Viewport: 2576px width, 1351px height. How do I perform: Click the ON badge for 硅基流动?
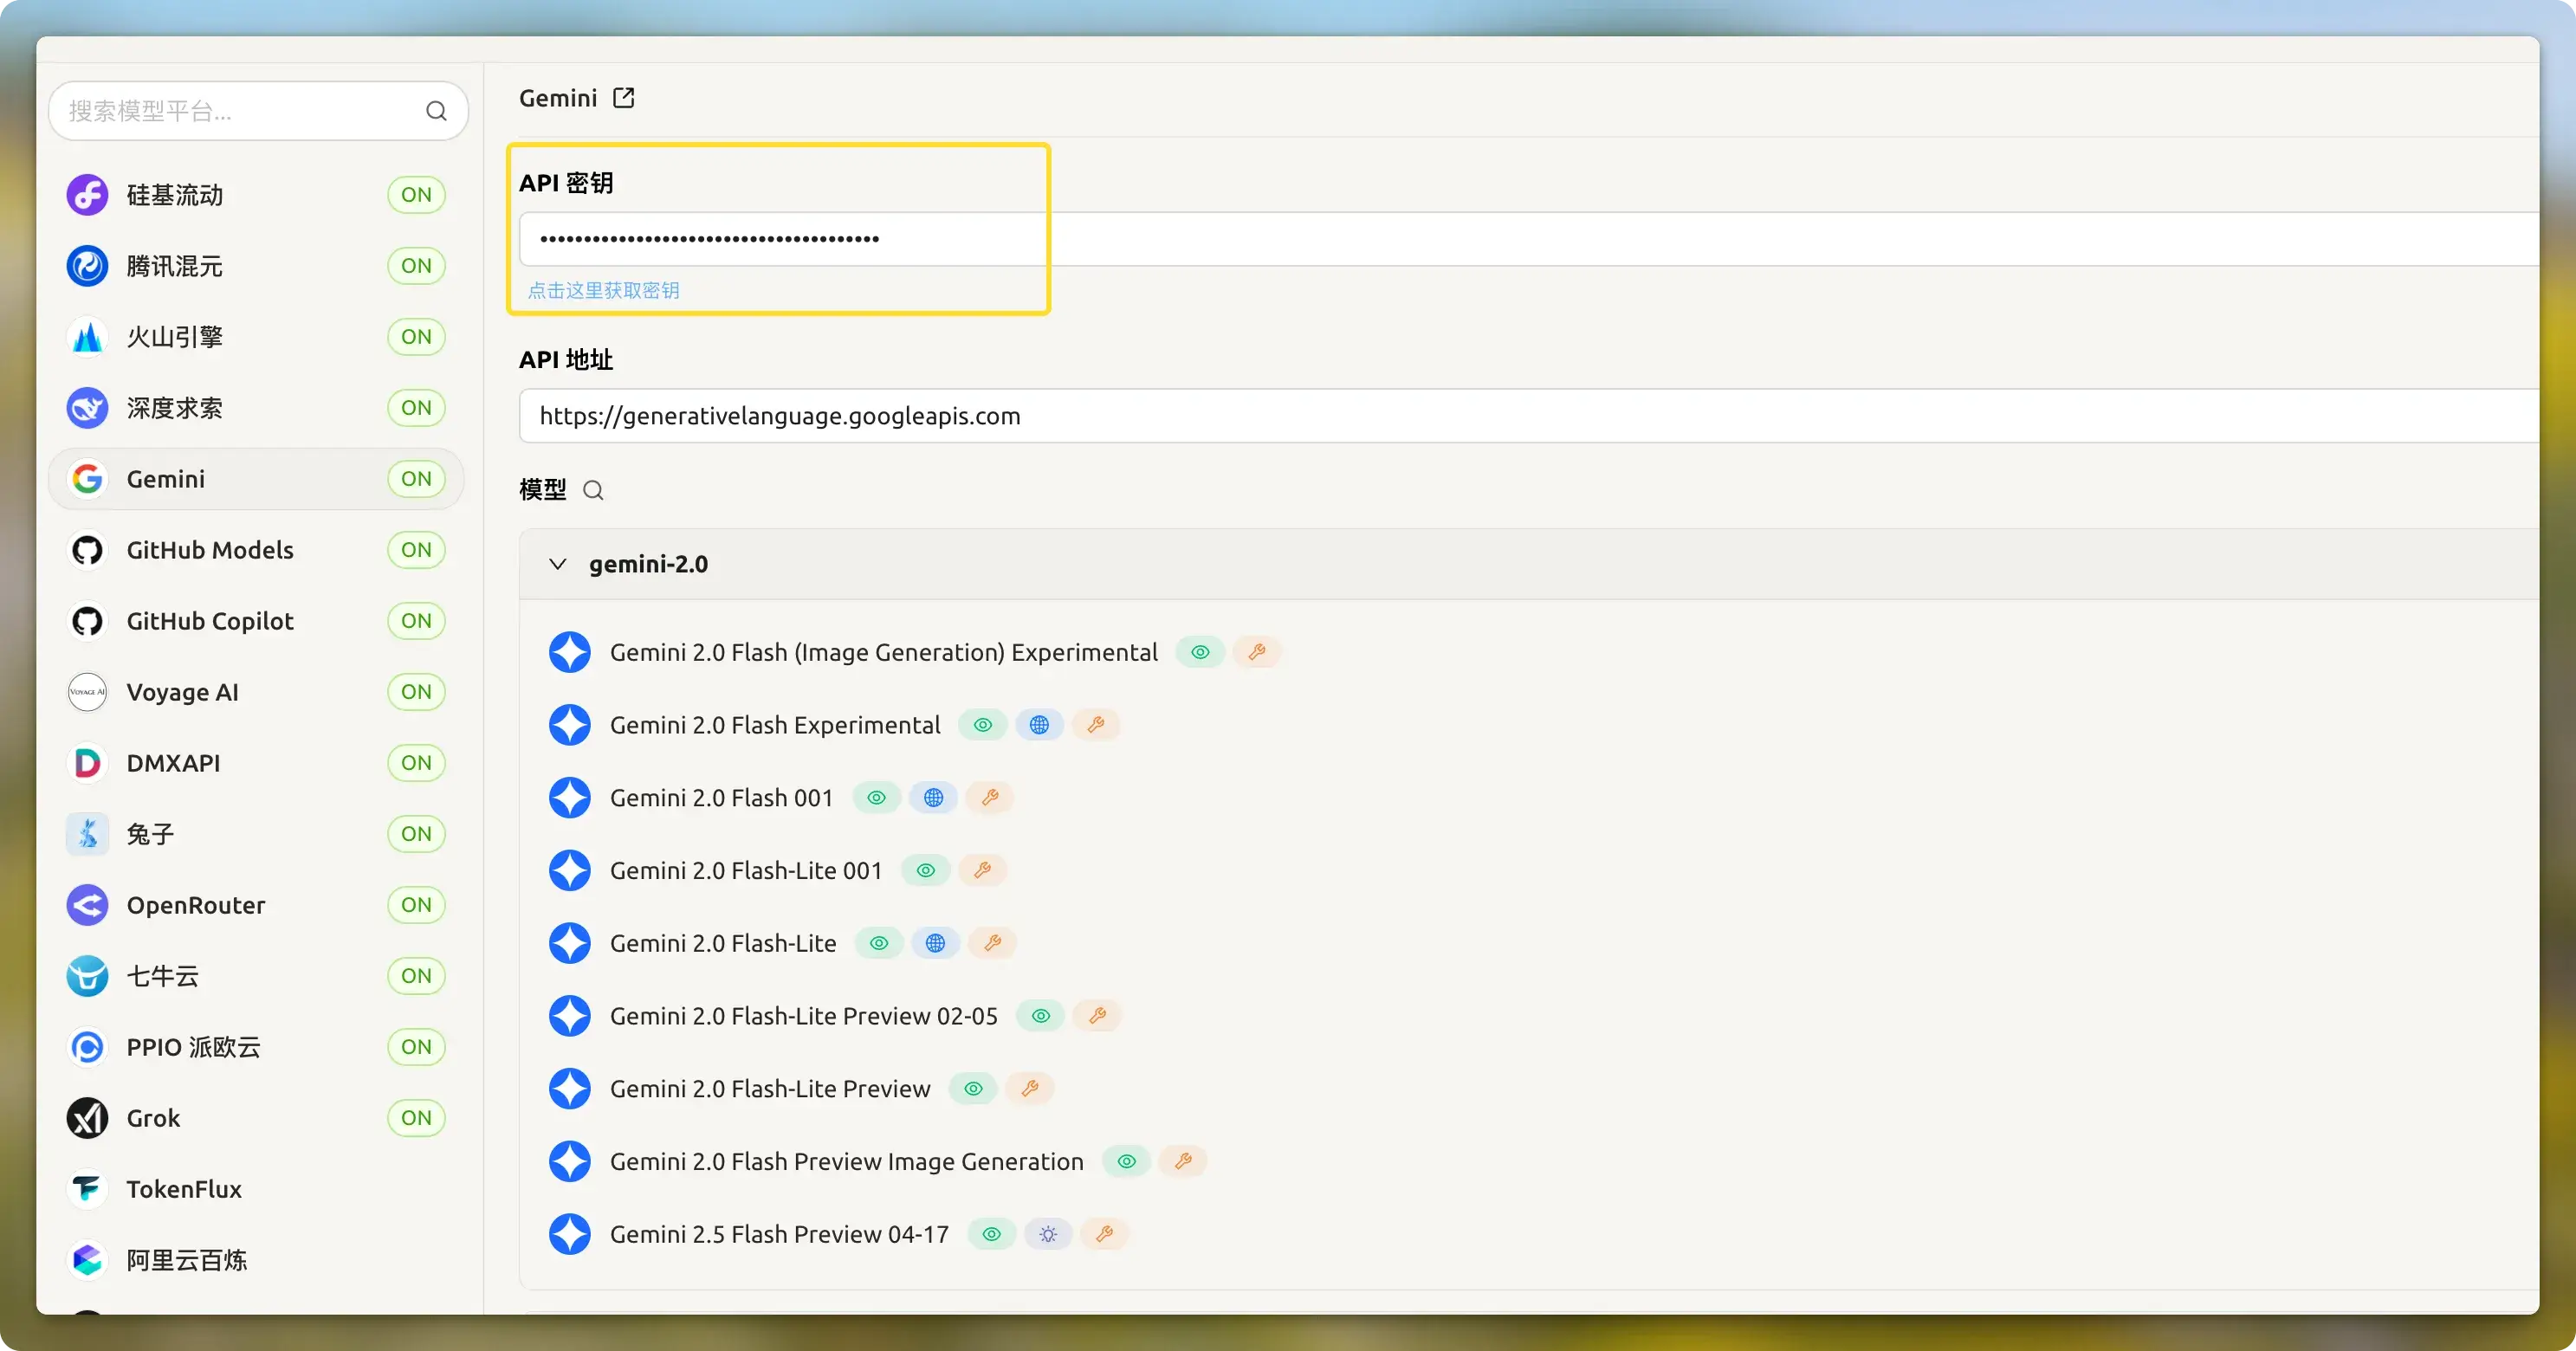pos(416,195)
